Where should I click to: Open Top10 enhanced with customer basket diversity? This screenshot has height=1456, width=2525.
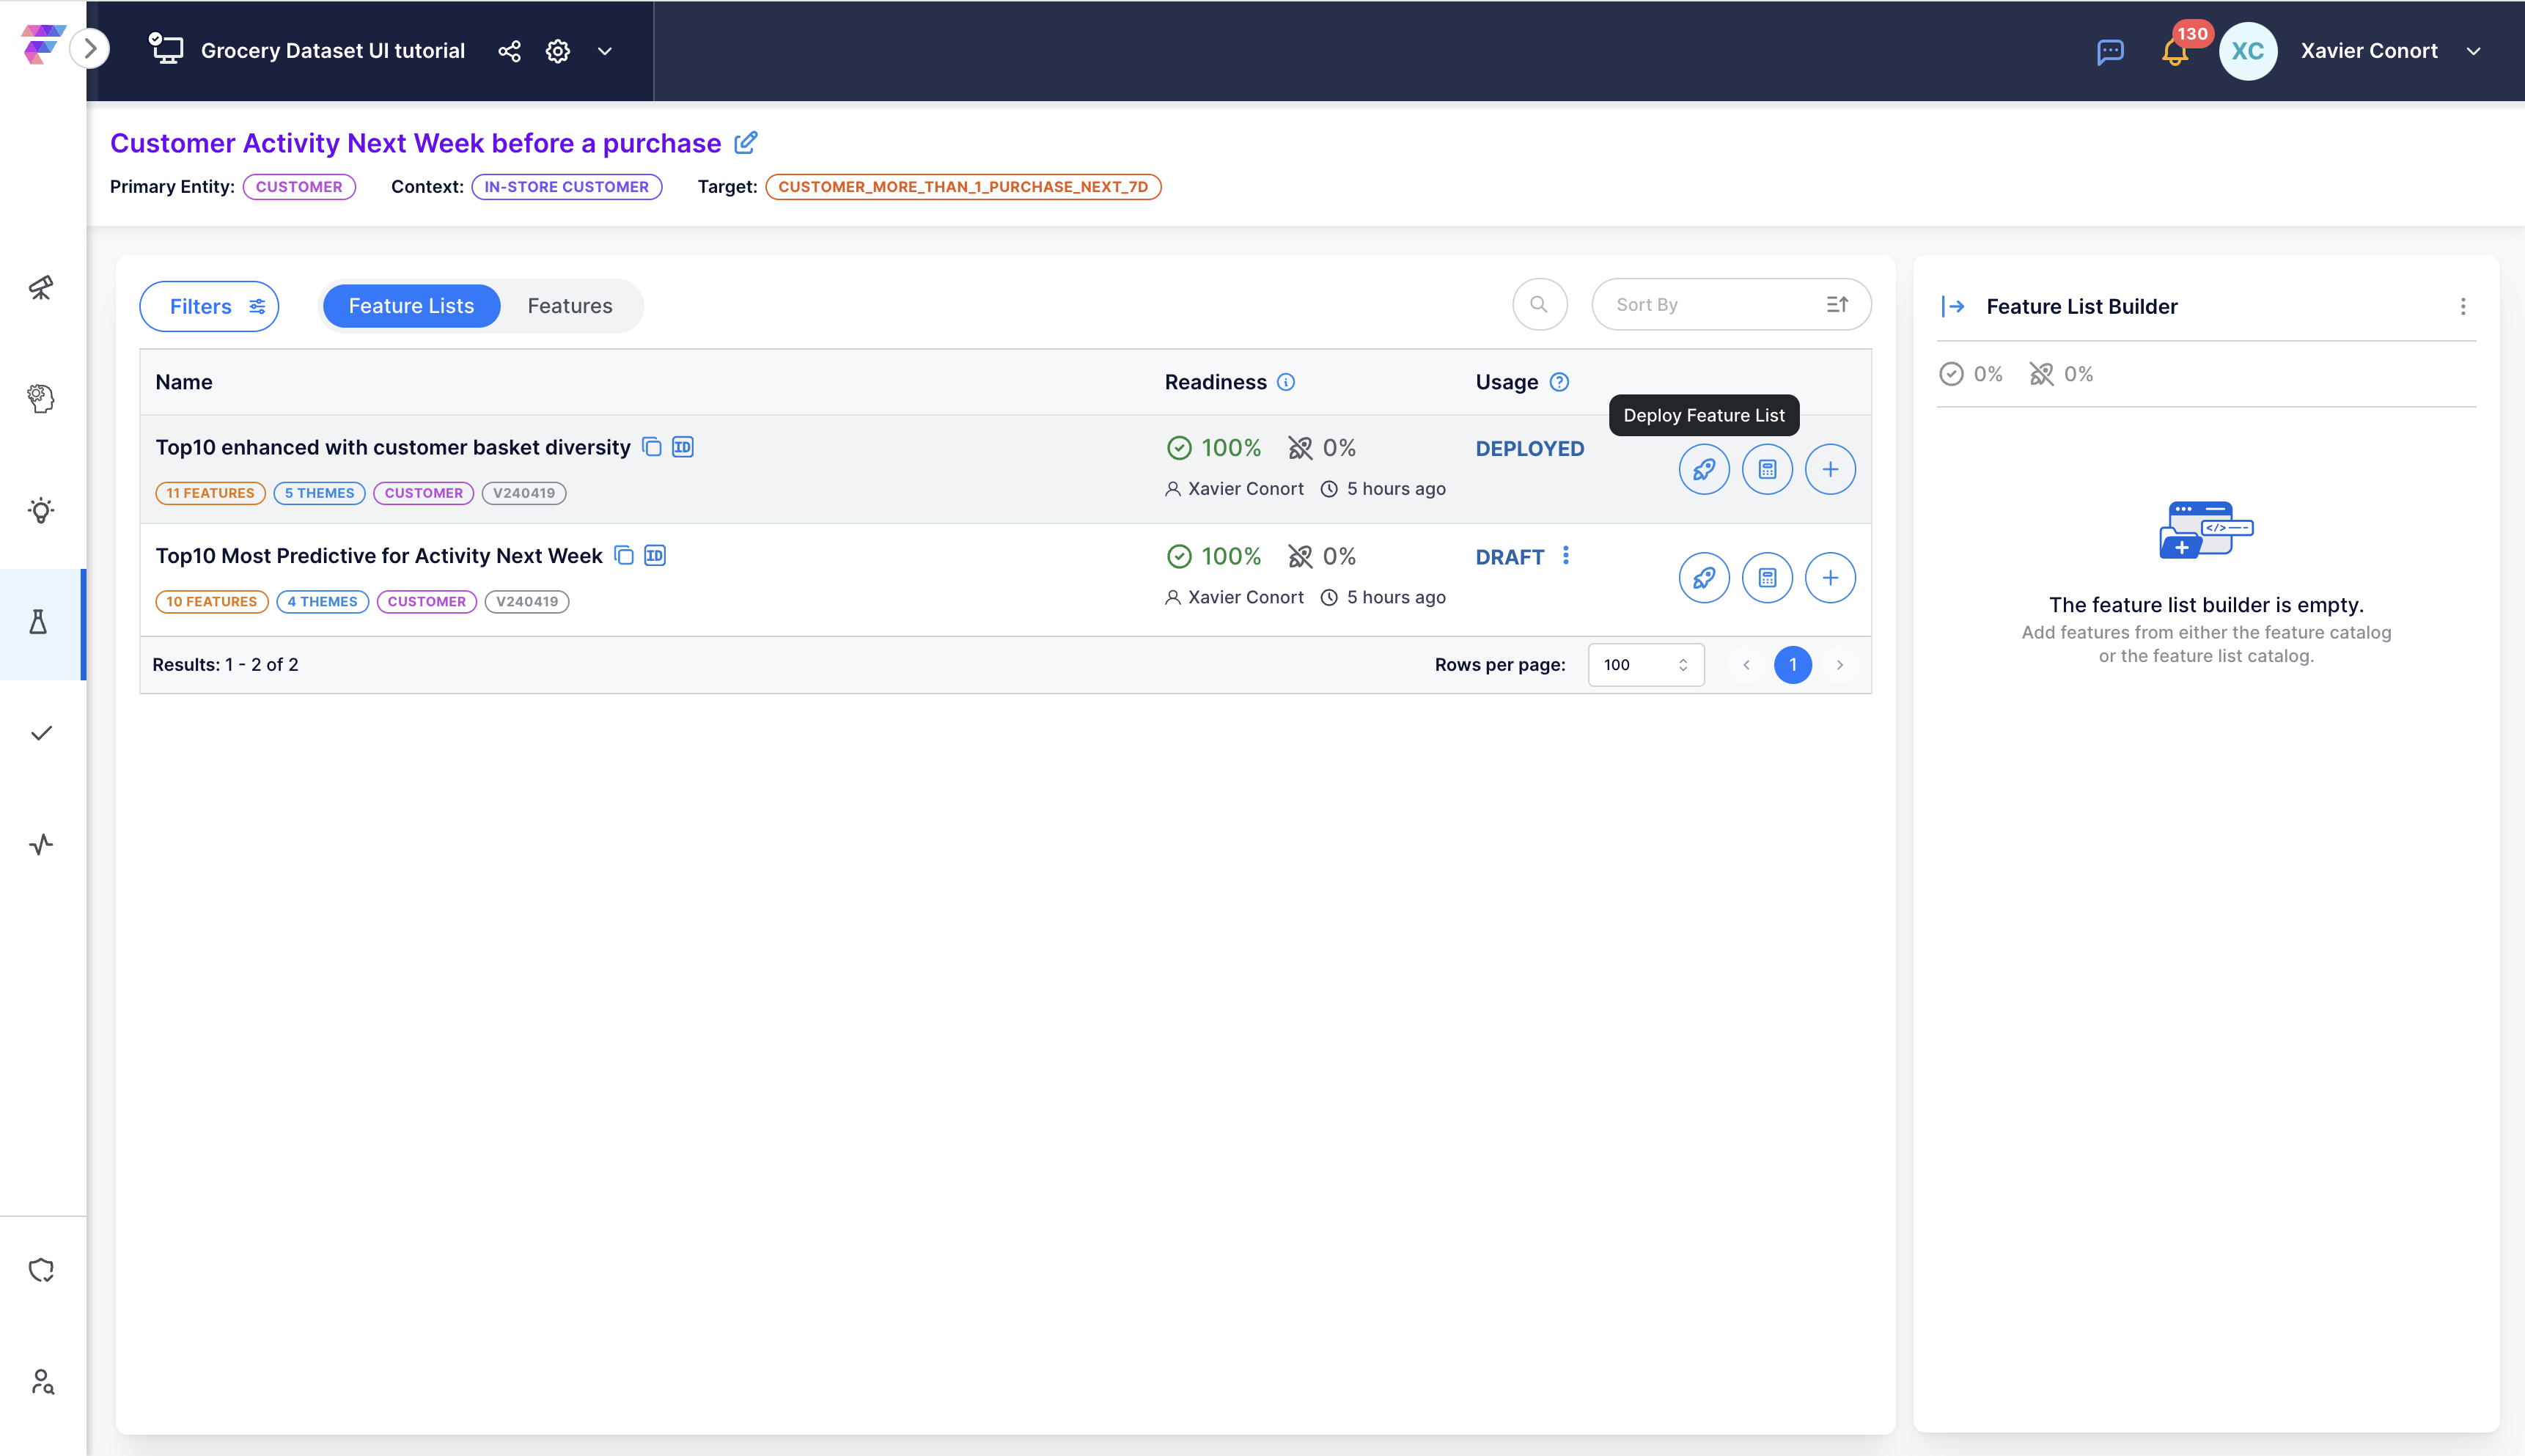pyautogui.click(x=393, y=448)
